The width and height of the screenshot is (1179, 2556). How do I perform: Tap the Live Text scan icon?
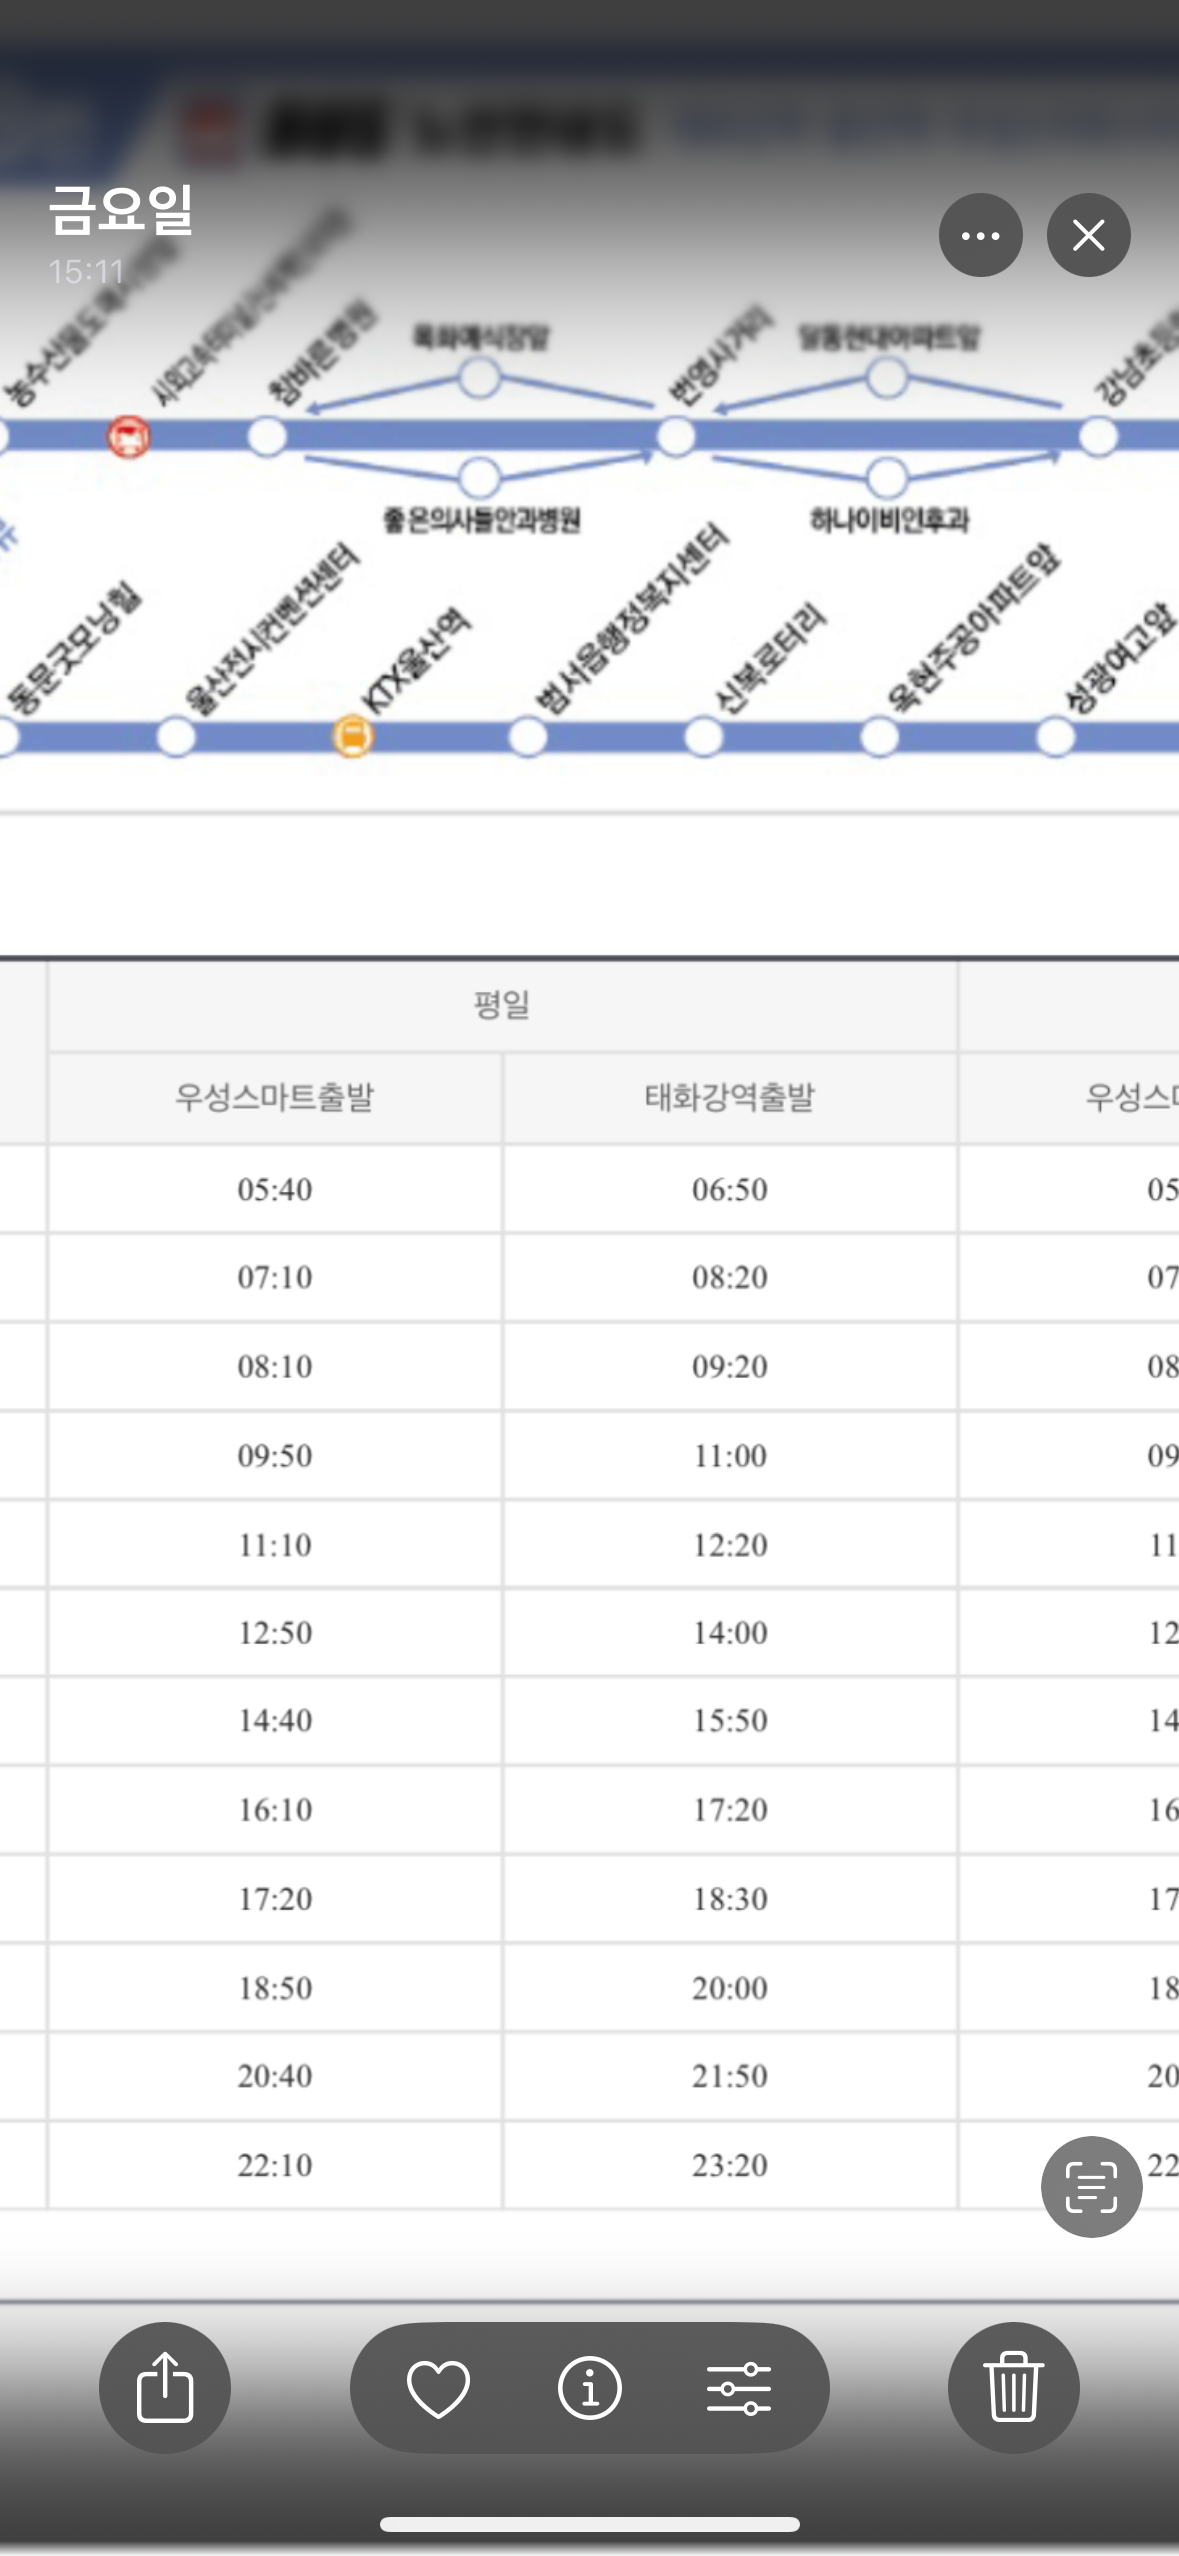[1091, 2186]
